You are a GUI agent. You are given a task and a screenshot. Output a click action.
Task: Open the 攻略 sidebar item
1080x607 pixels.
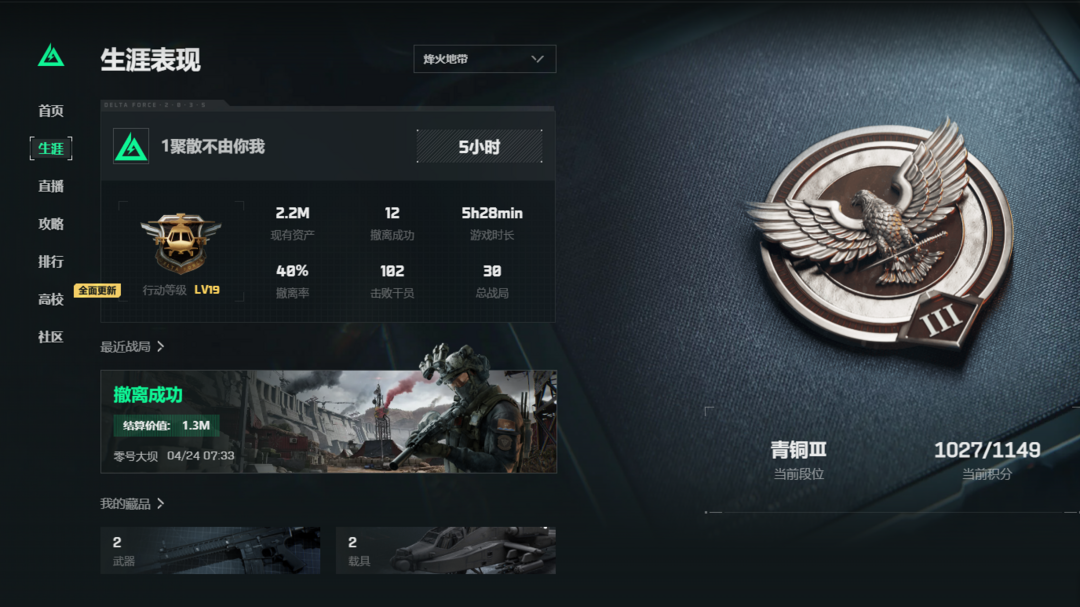pyautogui.click(x=51, y=224)
